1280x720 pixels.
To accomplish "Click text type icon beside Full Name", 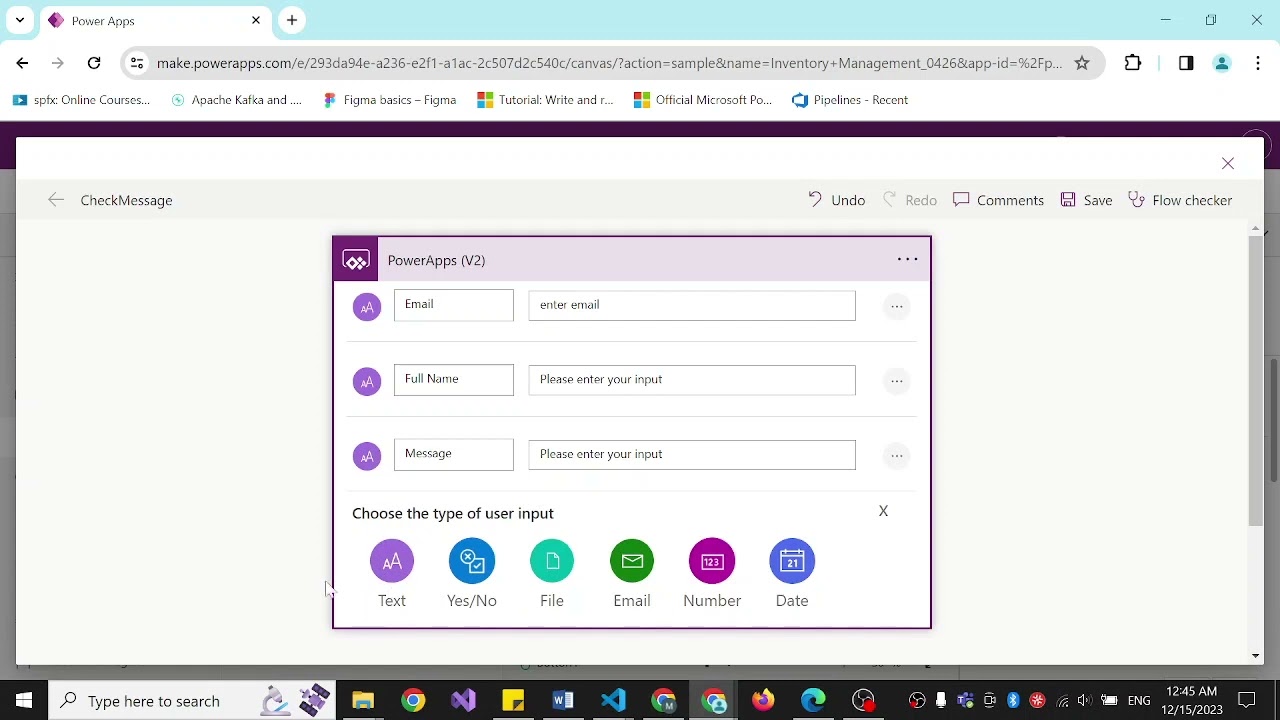I will click(367, 382).
